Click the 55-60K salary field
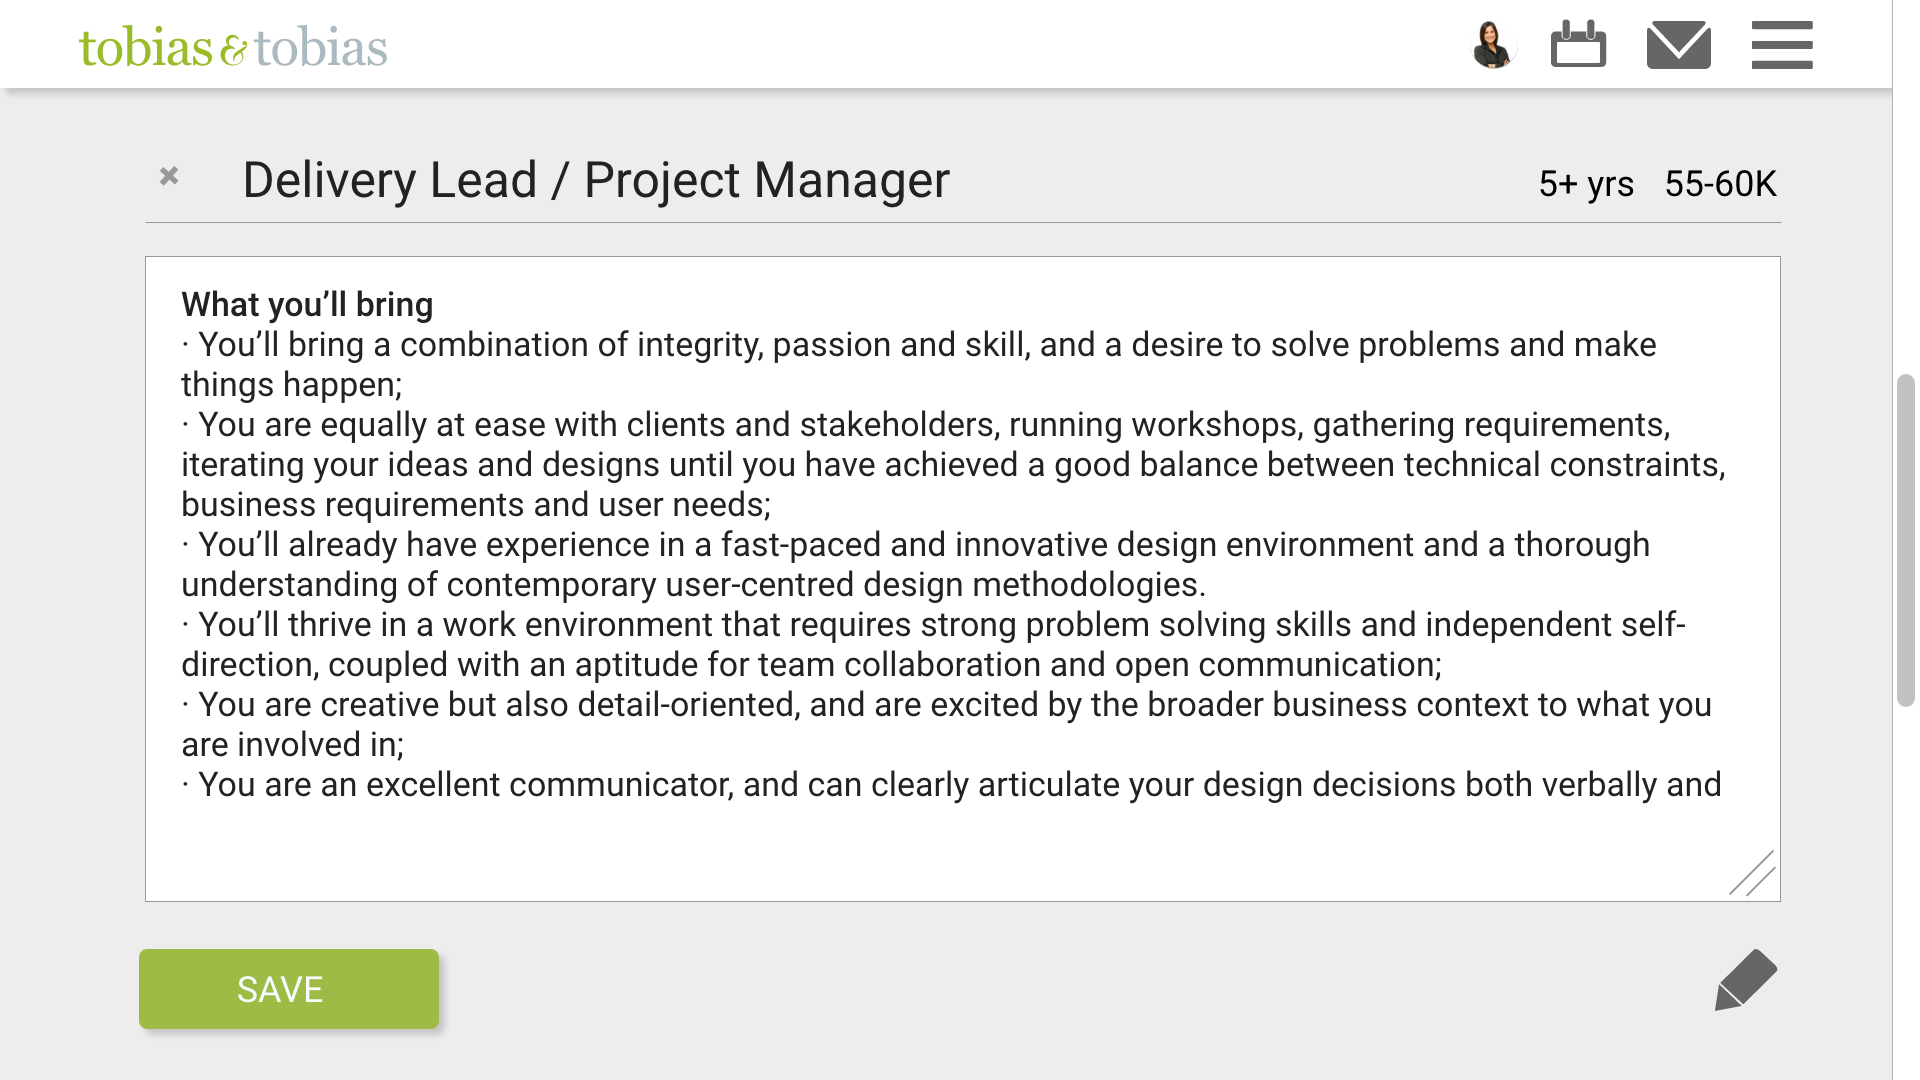 click(x=1720, y=184)
